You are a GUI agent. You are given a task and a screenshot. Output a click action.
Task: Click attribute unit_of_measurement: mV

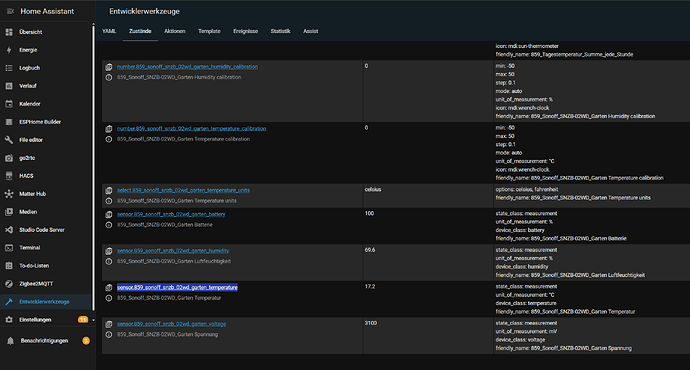[526, 332]
